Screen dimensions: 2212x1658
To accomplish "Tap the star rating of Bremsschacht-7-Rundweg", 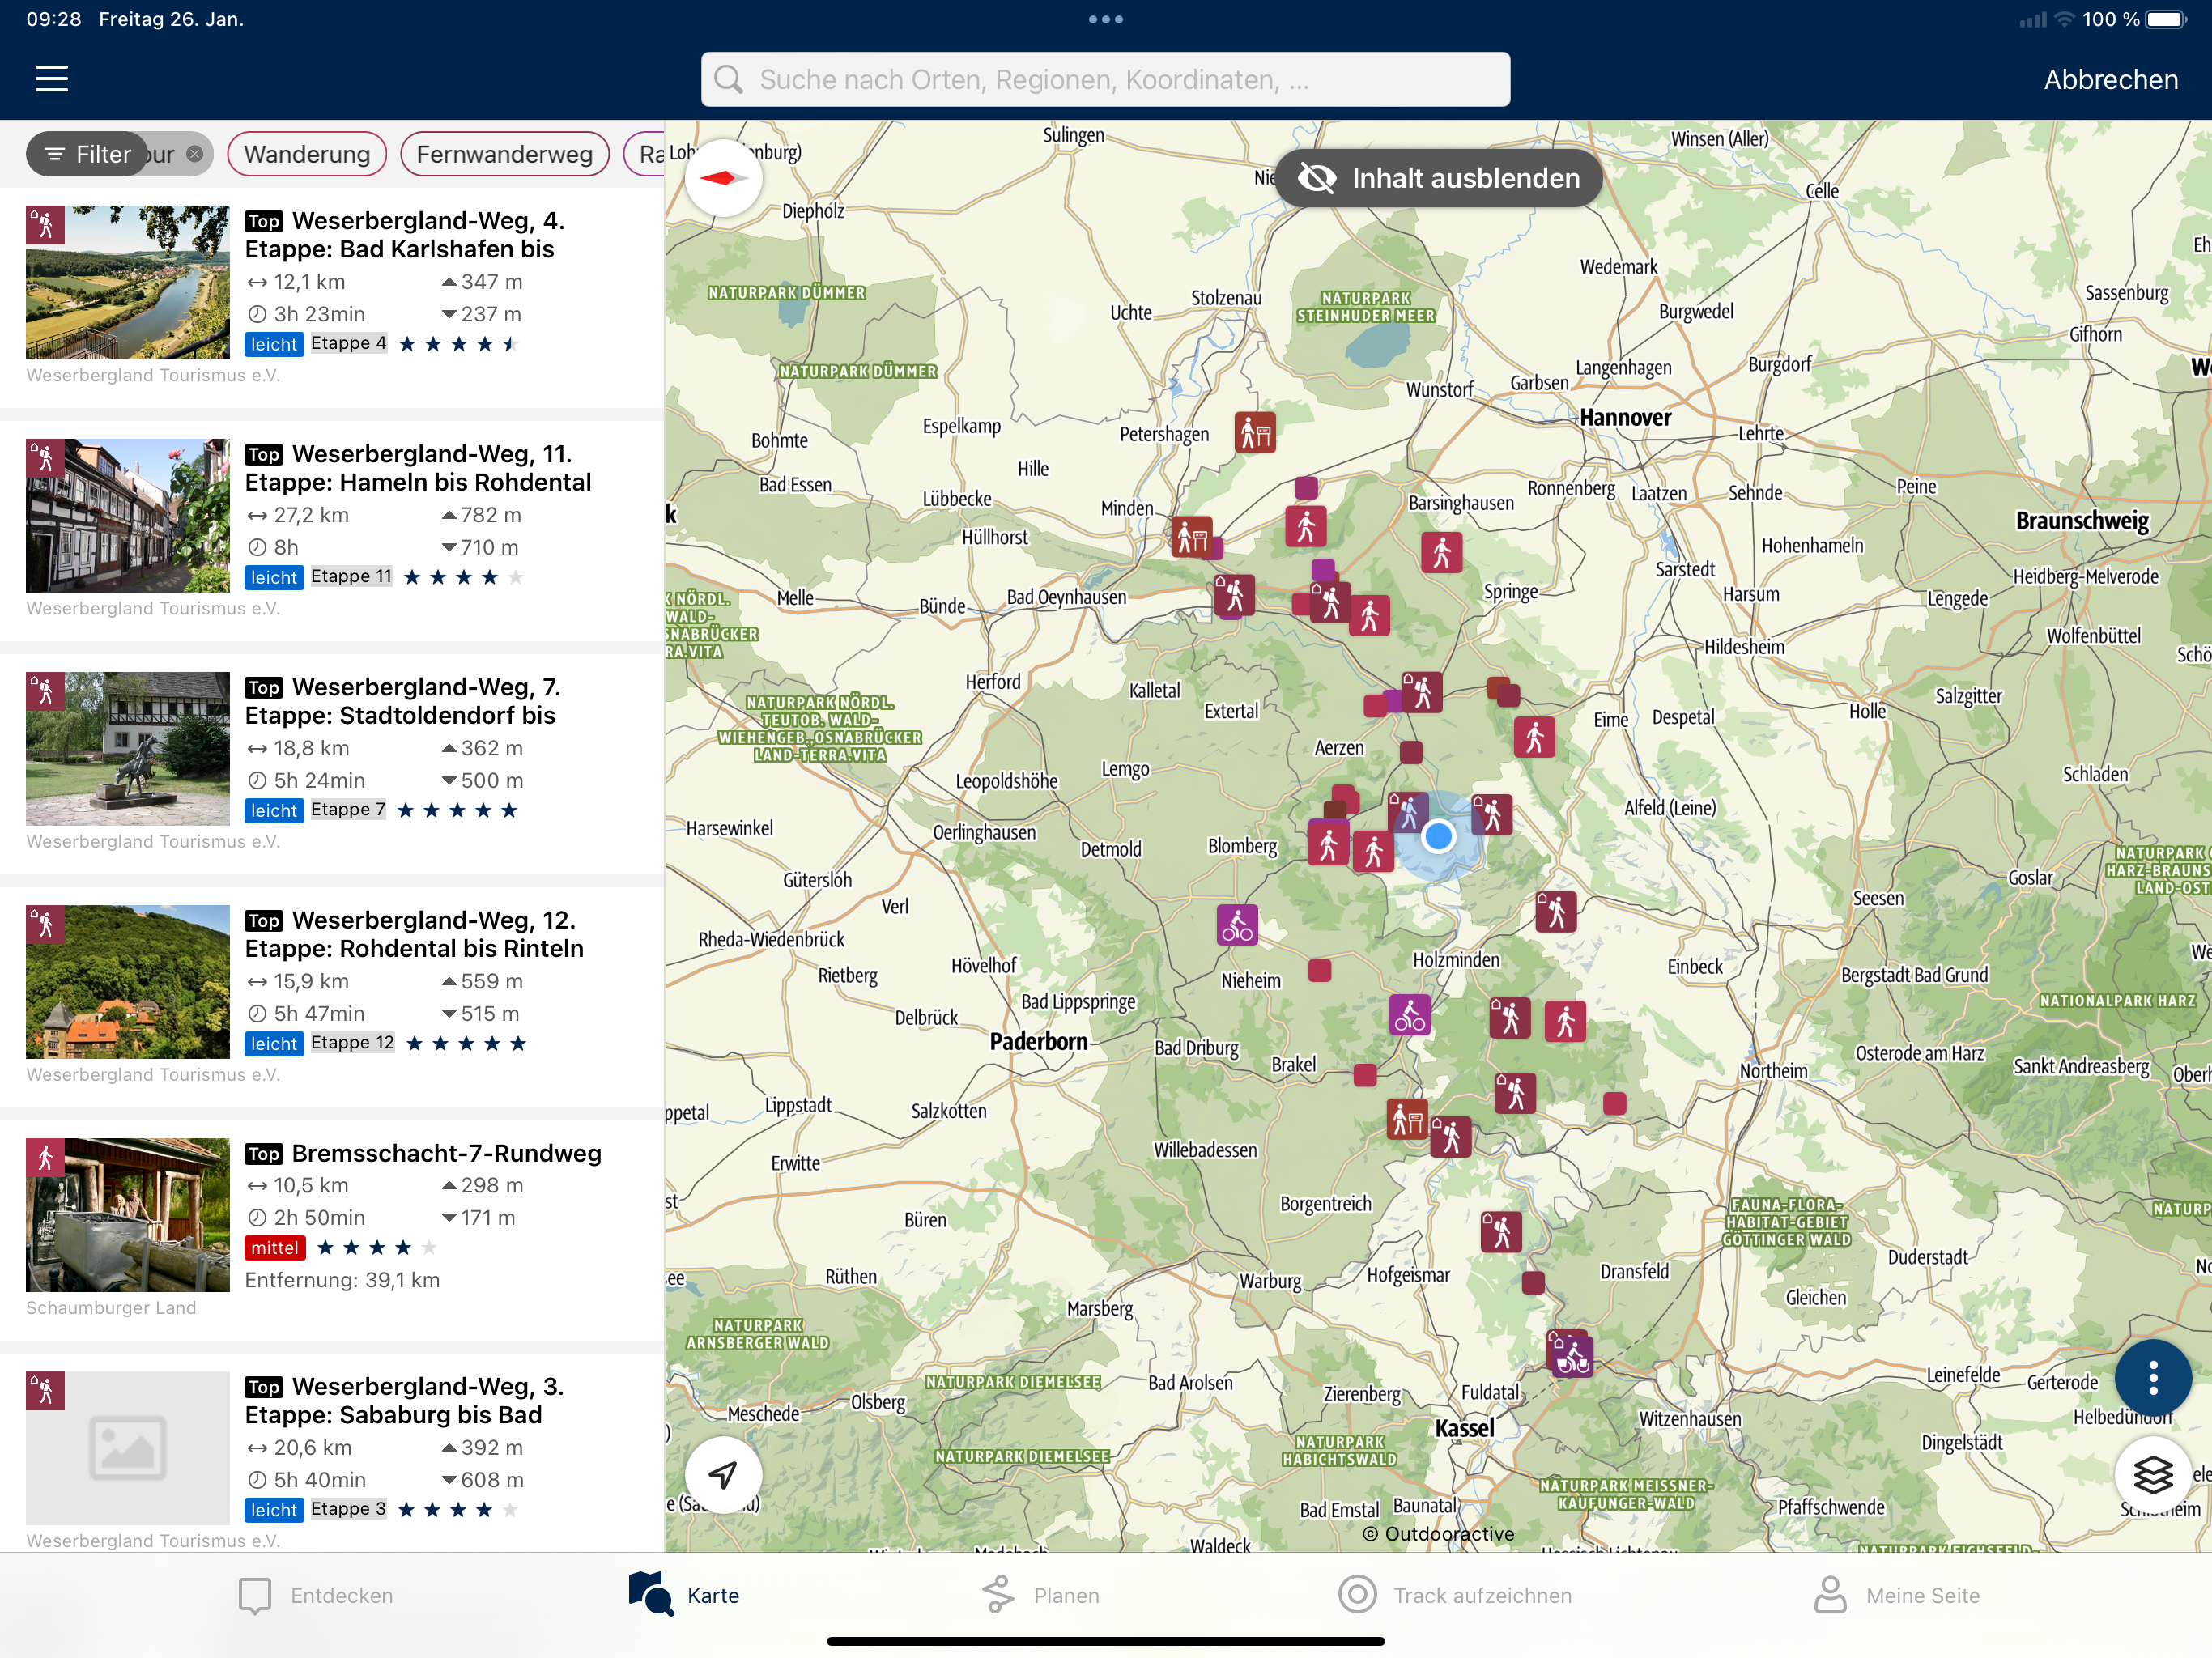I will coord(377,1247).
